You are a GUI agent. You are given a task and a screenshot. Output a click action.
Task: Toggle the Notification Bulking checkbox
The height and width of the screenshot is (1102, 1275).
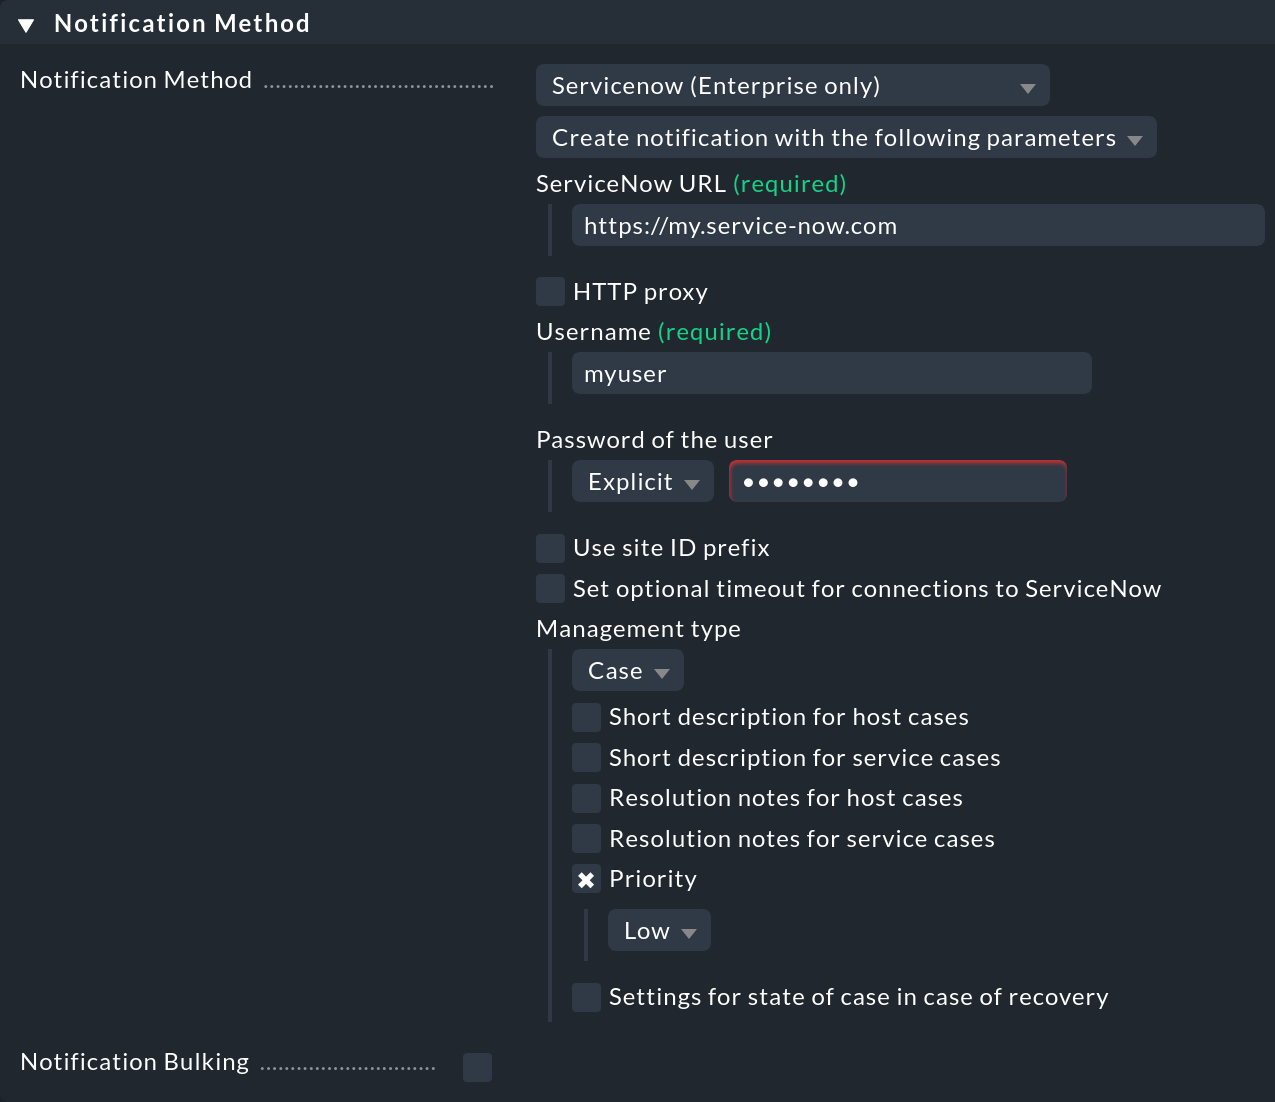[477, 1067]
